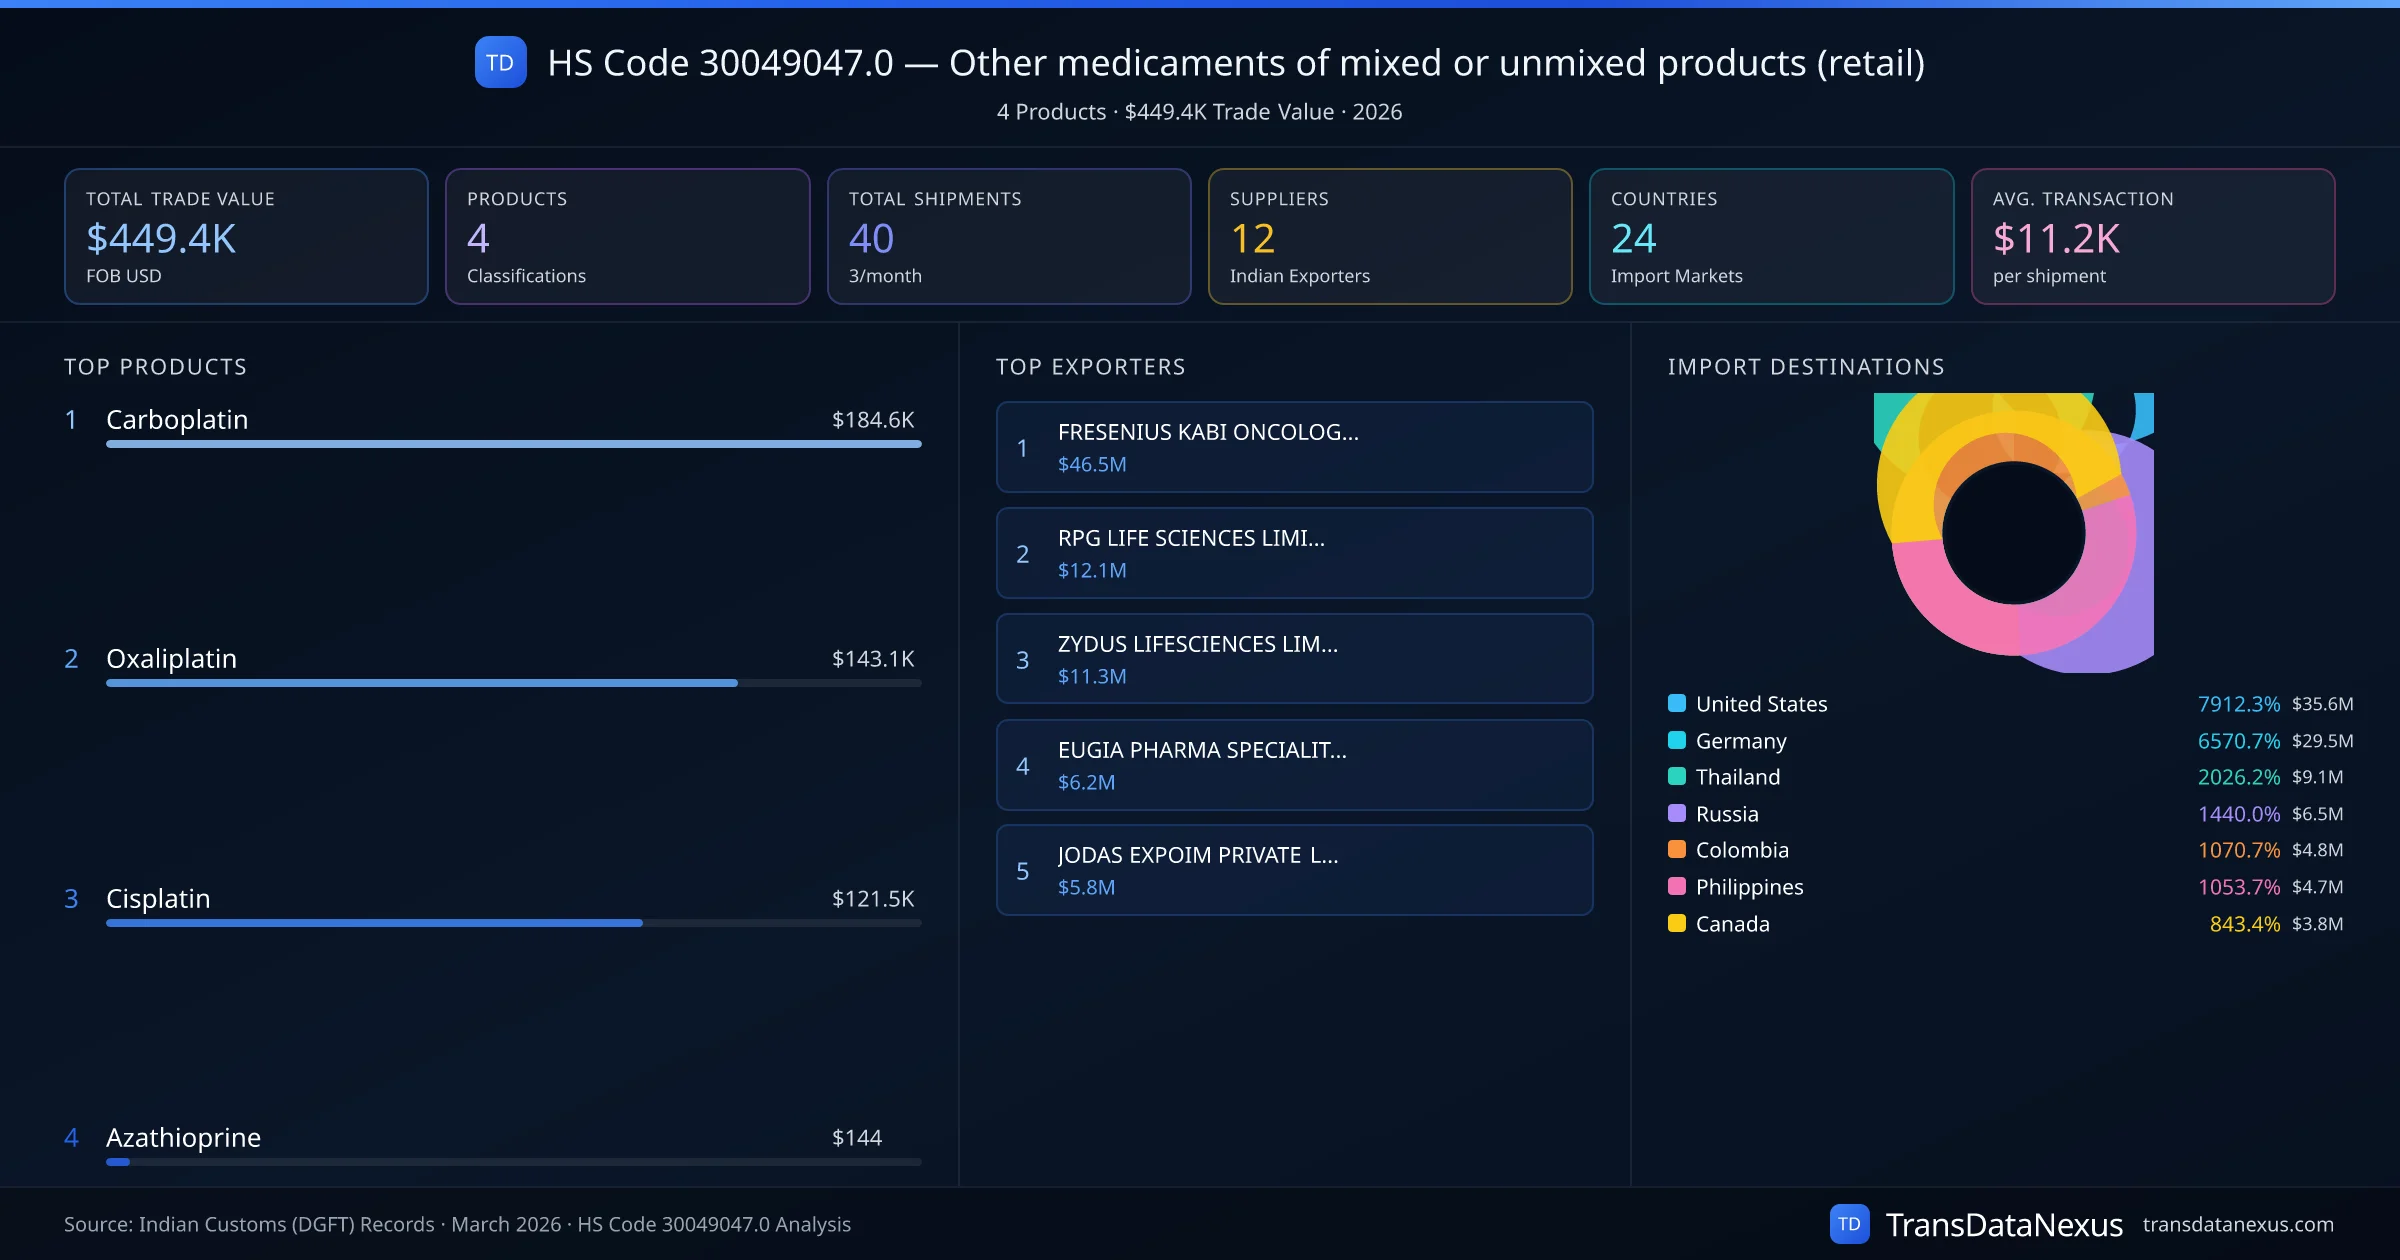This screenshot has width=2400, height=1260.
Task: Click the Avg. Transaction stat card
Action: (x=2152, y=236)
